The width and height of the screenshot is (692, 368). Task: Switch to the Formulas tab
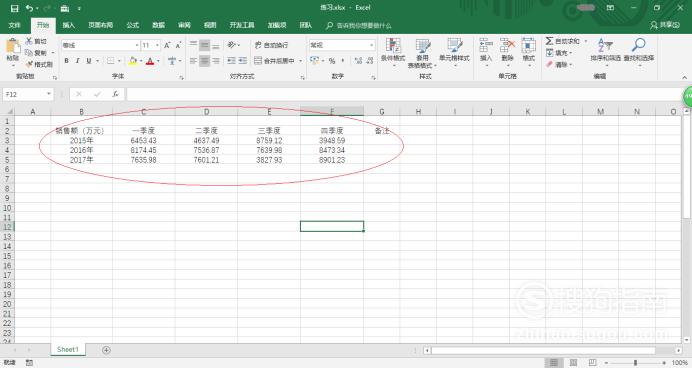(132, 25)
